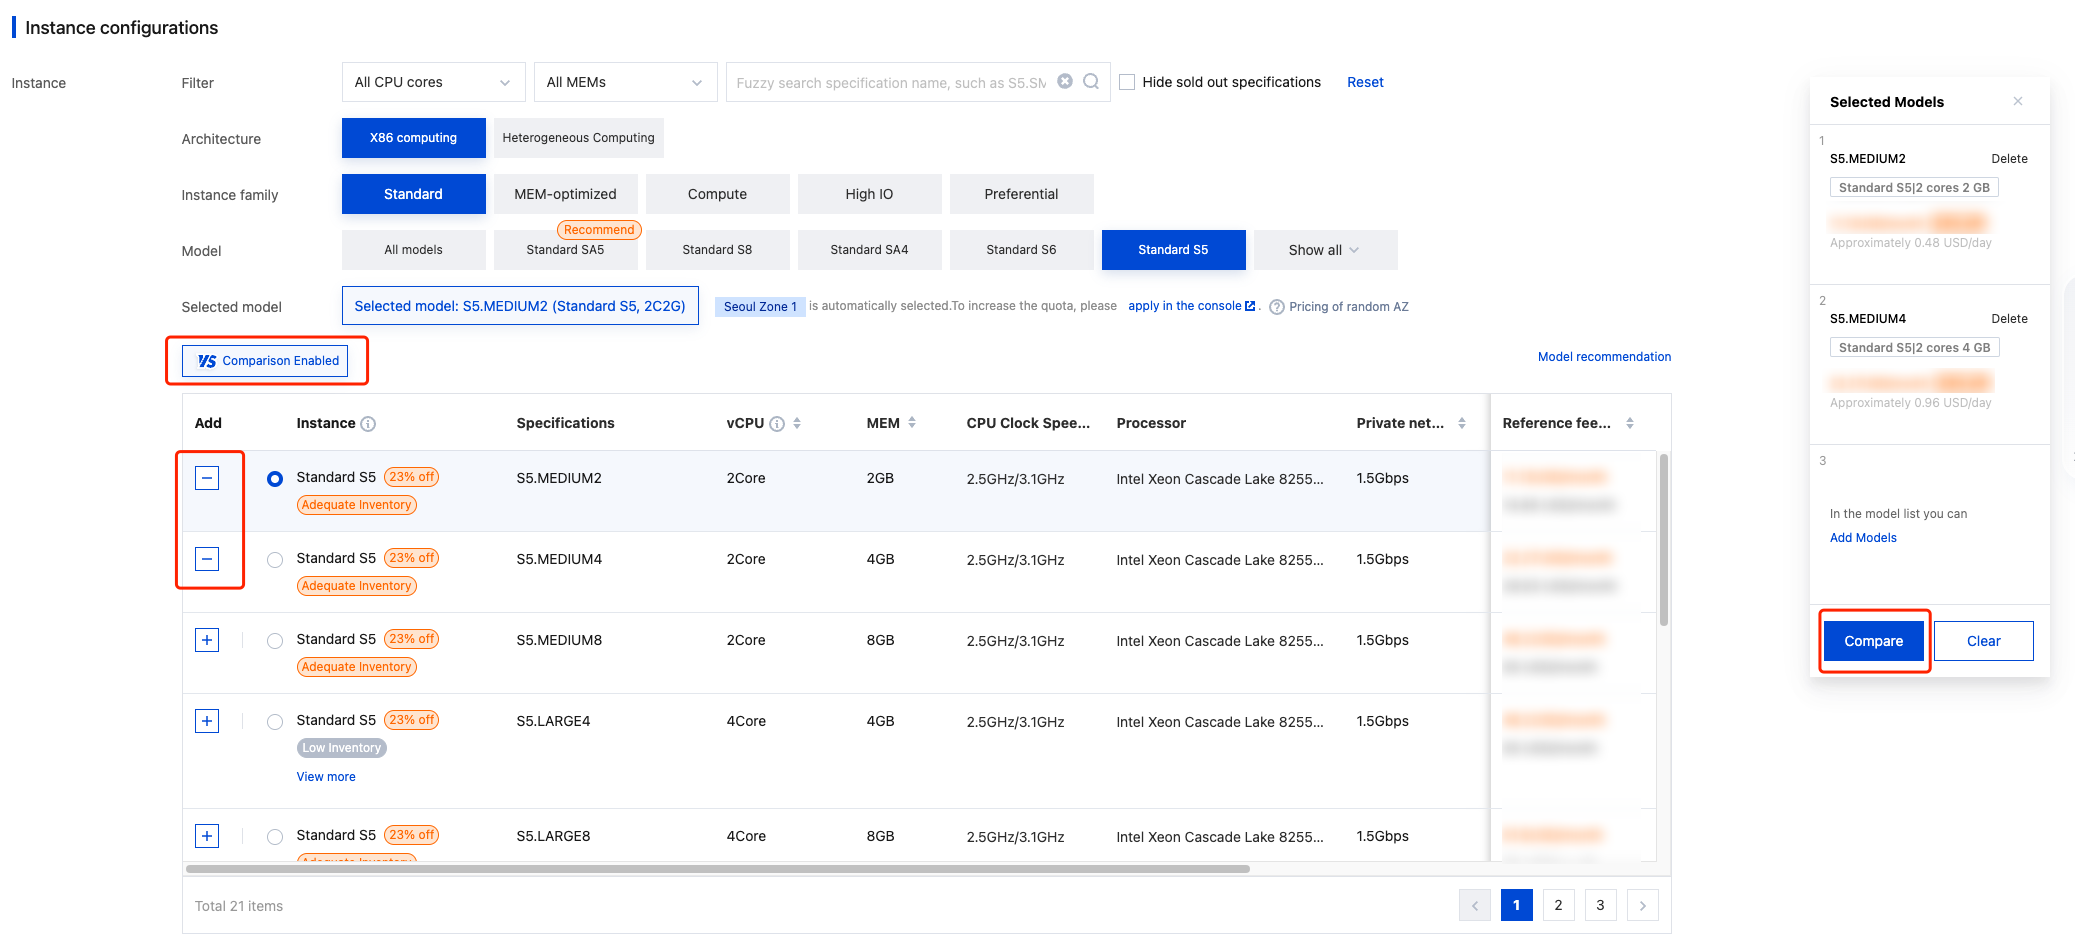Click the info icon next to Instance header
This screenshot has height=941, width=2075.
point(368,424)
